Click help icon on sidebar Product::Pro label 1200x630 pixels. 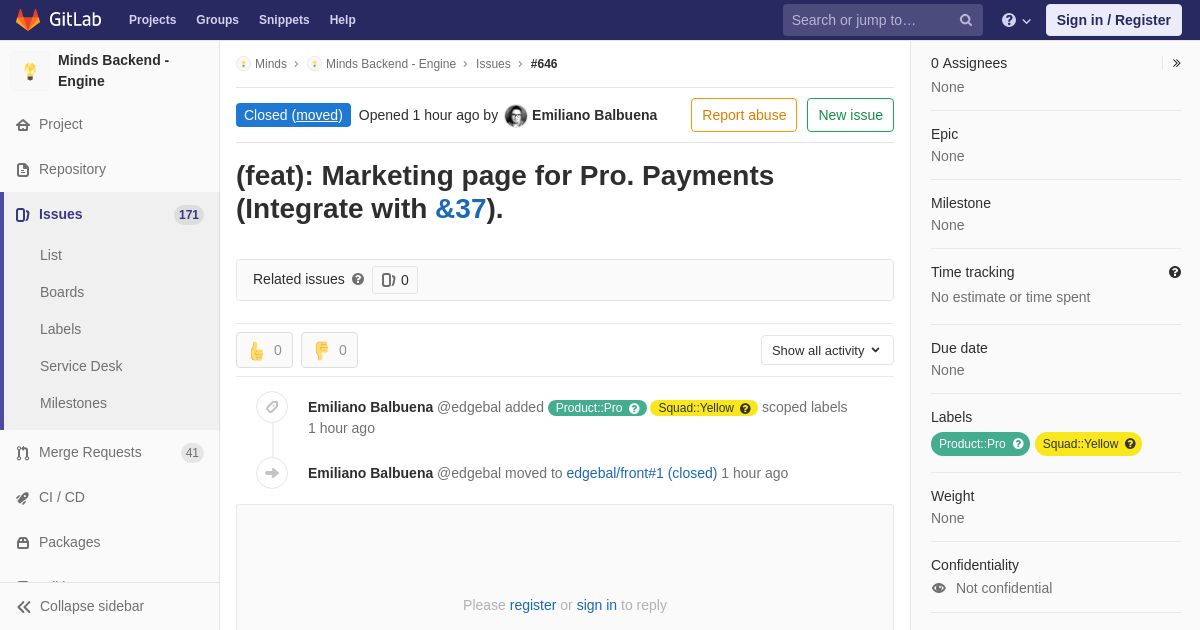[x=1019, y=444]
